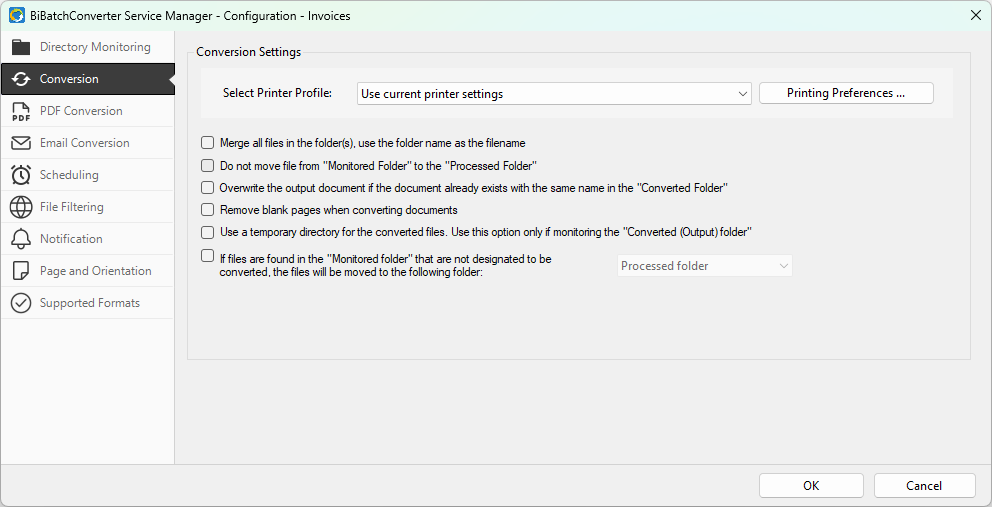Viewport: 992px width, 507px height.
Task: Click the Directory Monitoring folder icon
Action: (x=21, y=47)
